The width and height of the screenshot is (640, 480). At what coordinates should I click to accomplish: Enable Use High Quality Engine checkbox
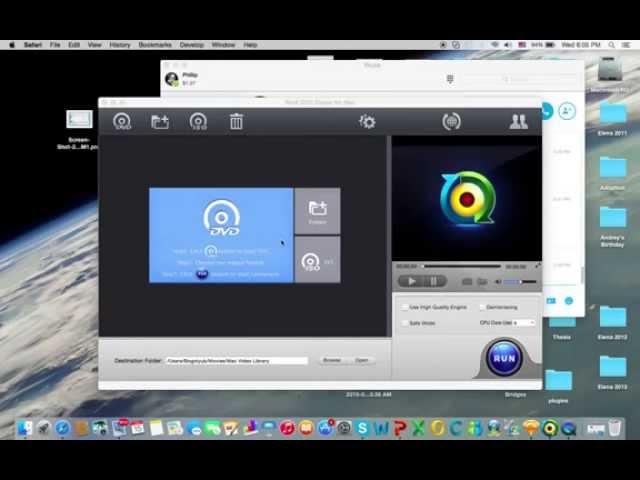(404, 307)
